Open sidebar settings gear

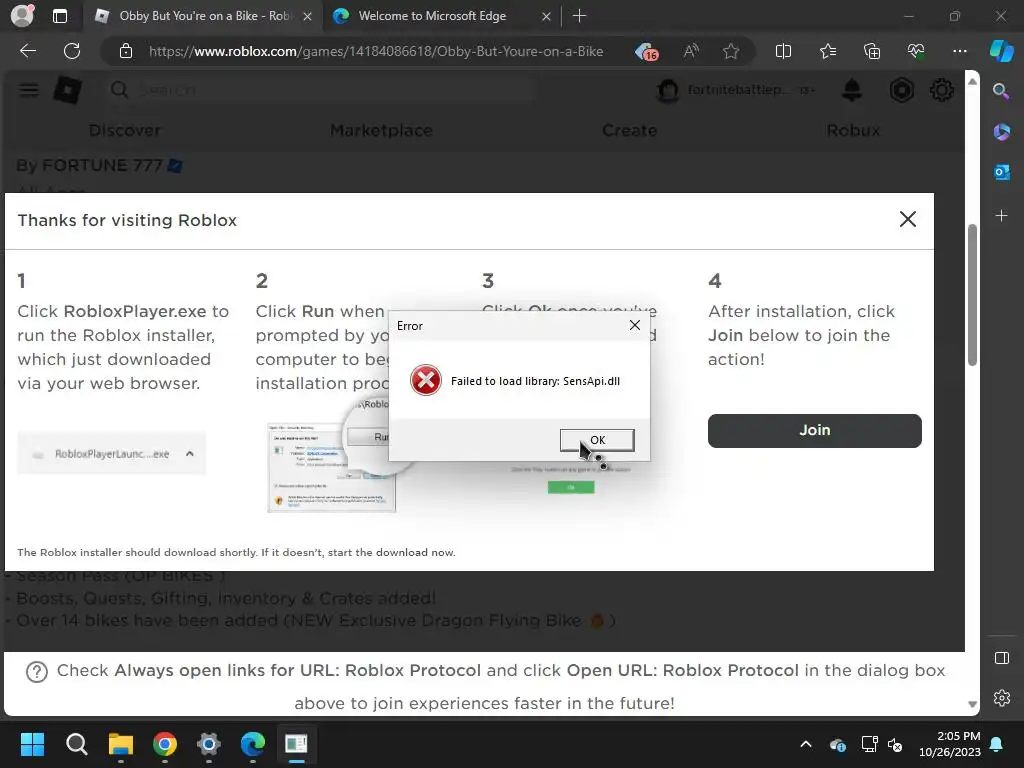(x=1001, y=698)
